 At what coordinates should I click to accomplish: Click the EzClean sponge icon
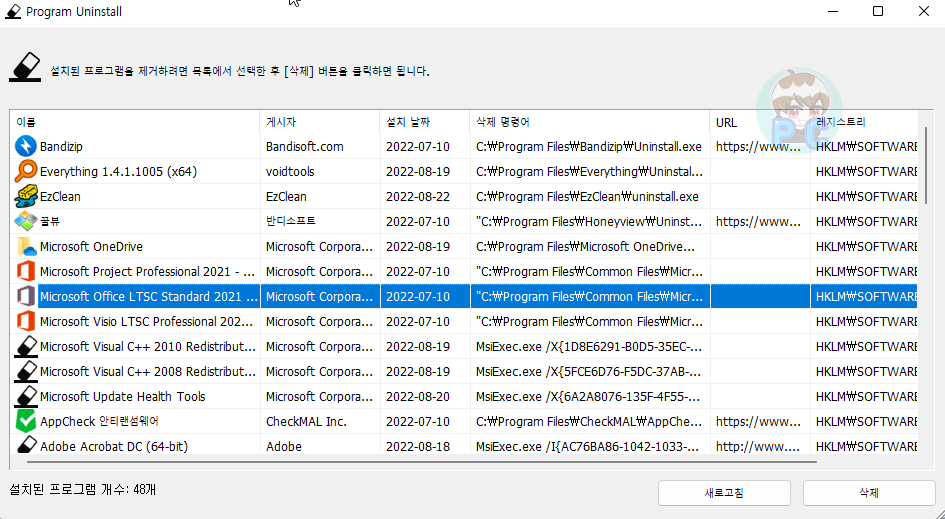point(26,197)
